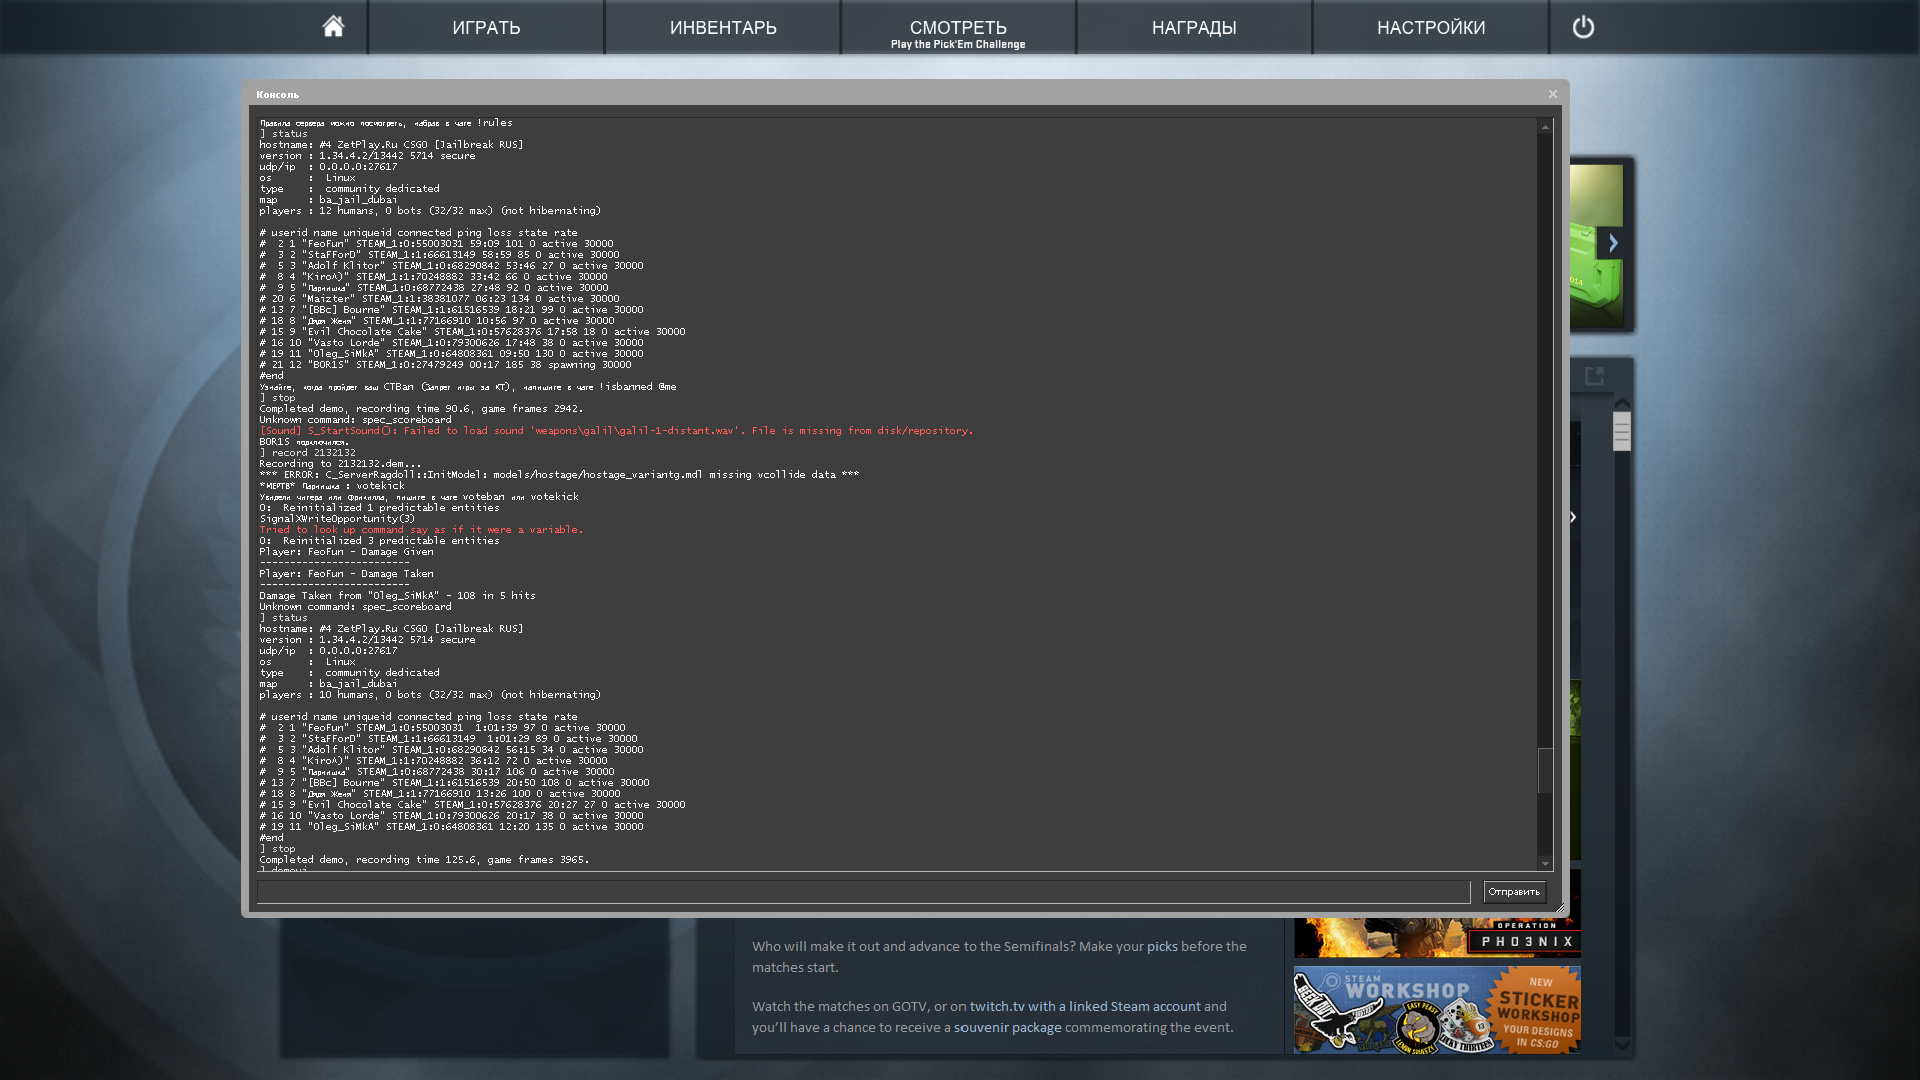Click the Home icon in top bar
This screenshot has width=1920, height=1080.
click(333, 27)
